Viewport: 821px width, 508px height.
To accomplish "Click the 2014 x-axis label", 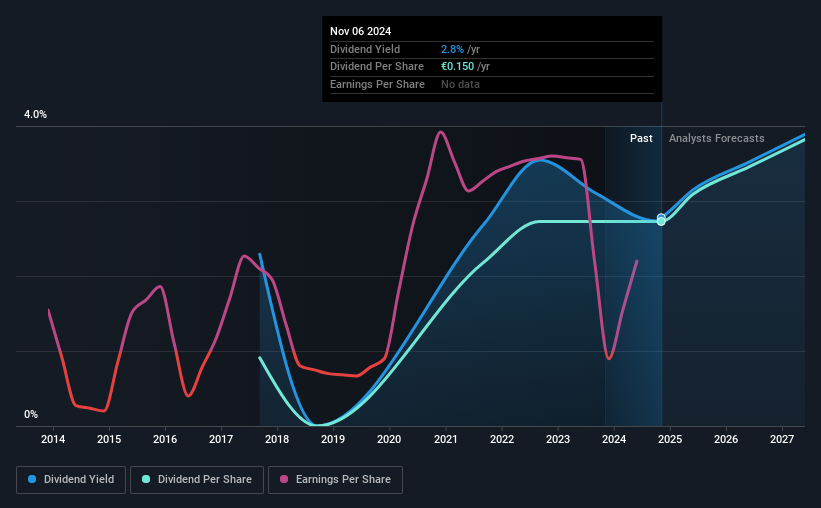I will coord(53,439).
